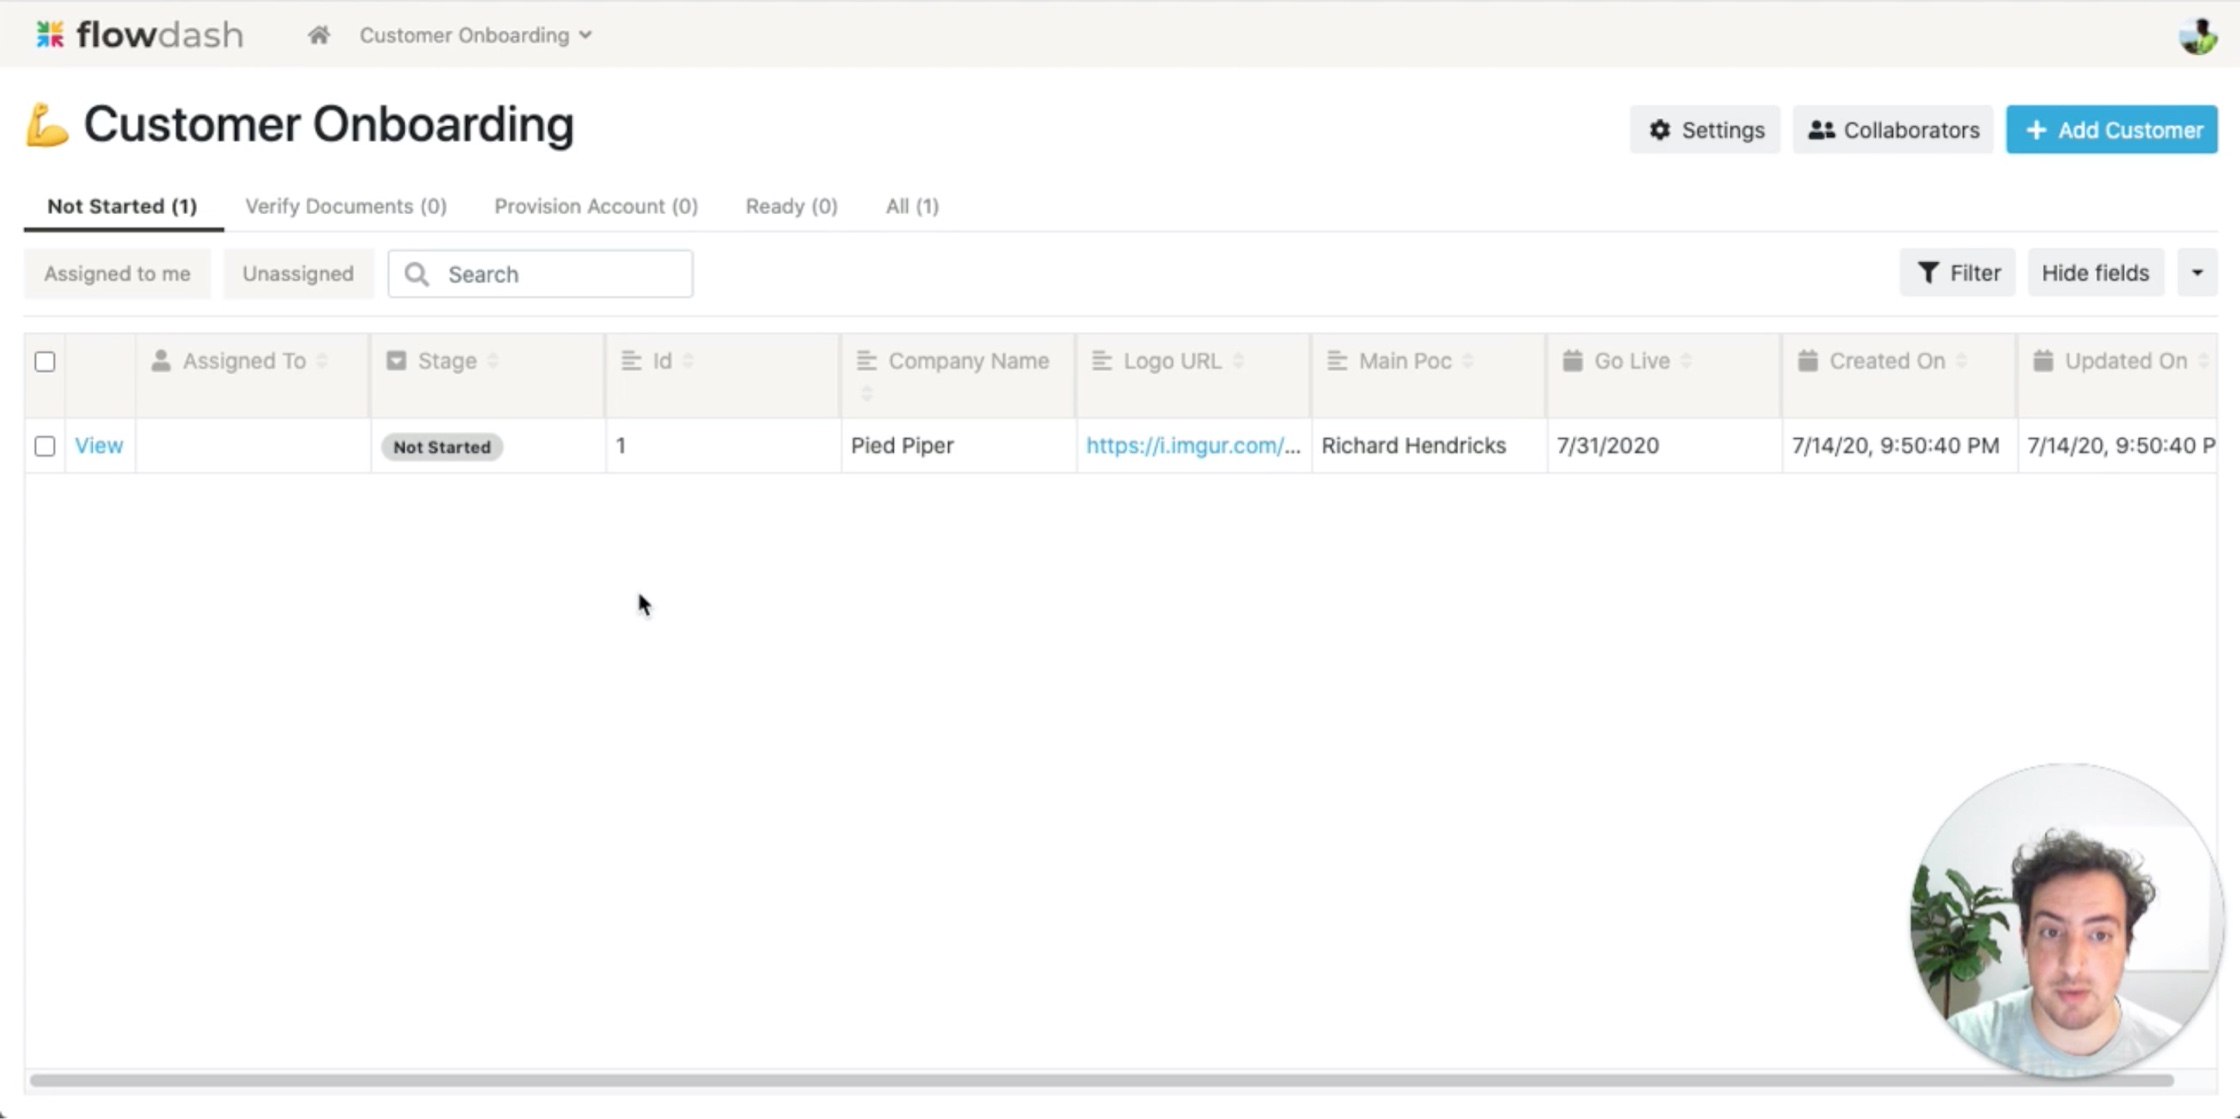Open the Collaborators panel
The width and height of the screenshot is (2240, 1119).
(x=1893, y=130)
